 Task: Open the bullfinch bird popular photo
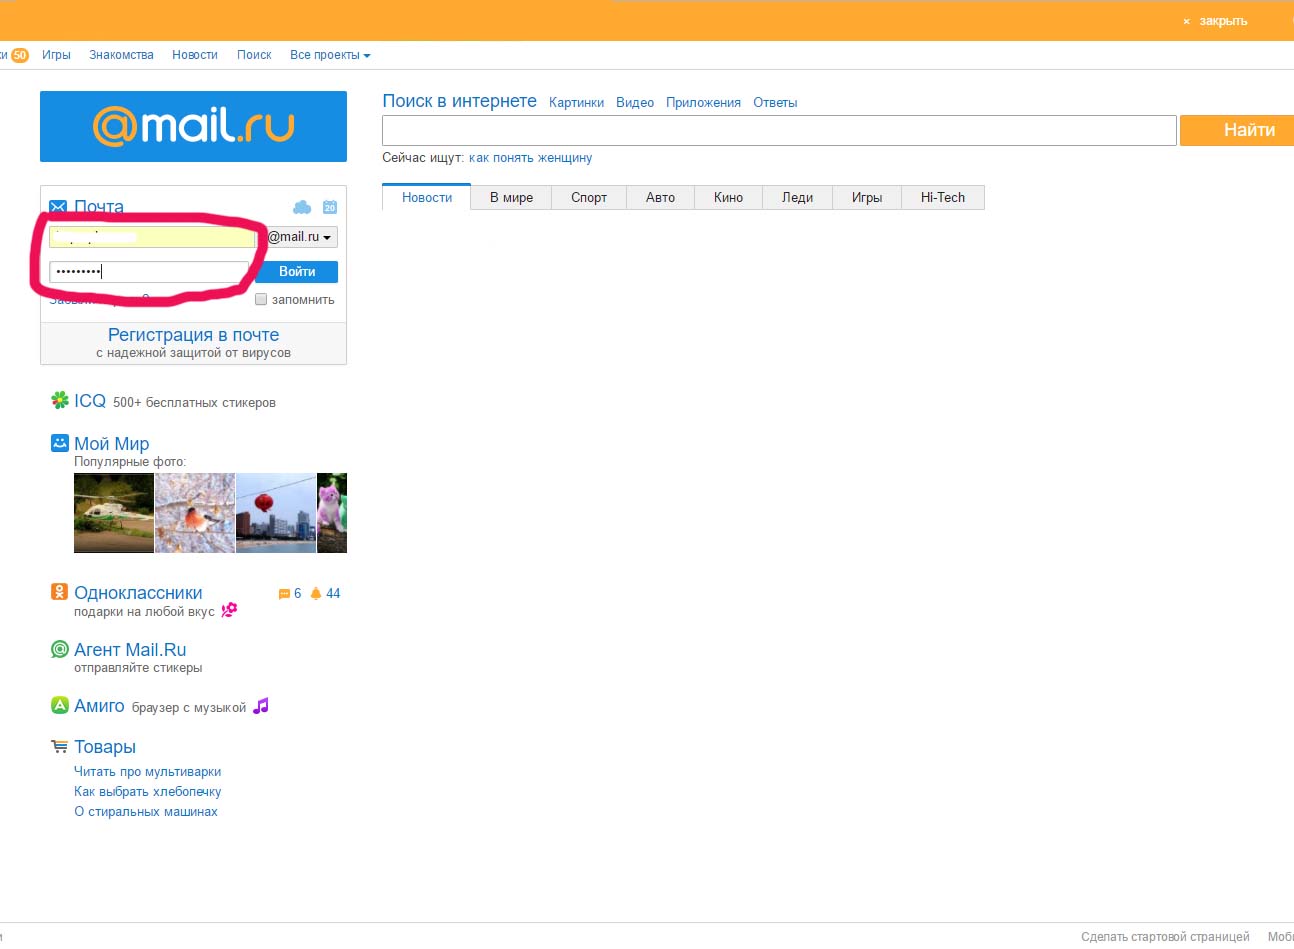(195, 513)
